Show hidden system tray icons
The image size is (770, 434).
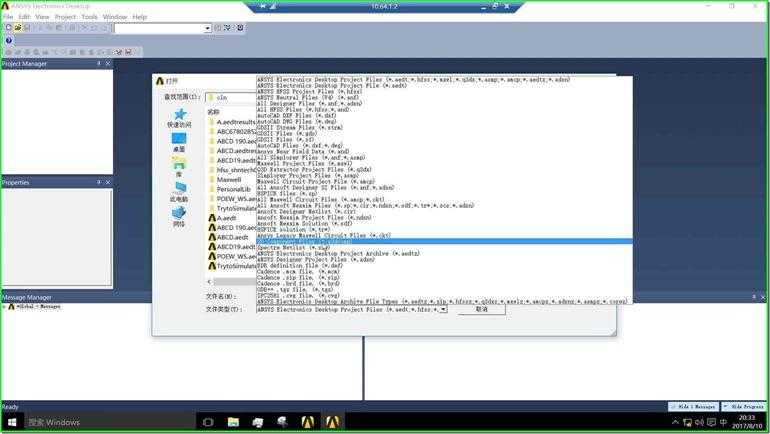pyautogui.click(x=676, y=422)
